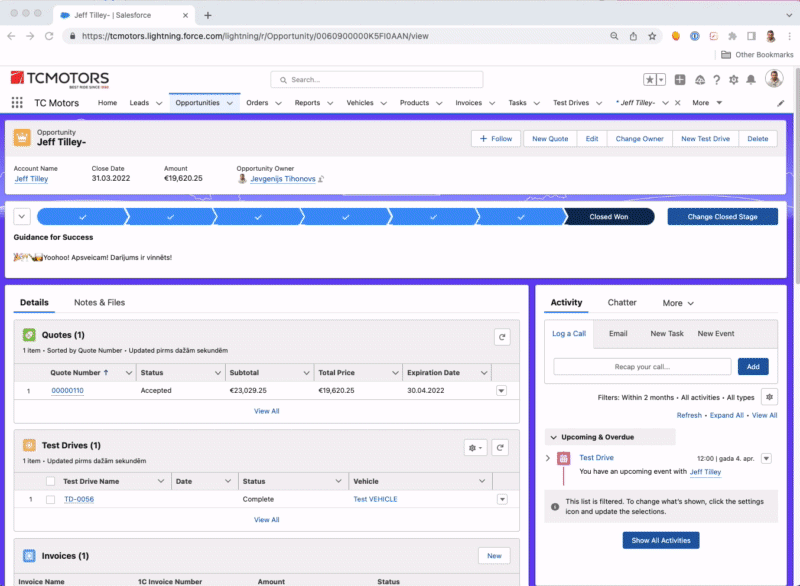The height and width of the screenshot is (586, 800).
Task: Click the global actions plus icon
Action: click(x=680, y=80)
